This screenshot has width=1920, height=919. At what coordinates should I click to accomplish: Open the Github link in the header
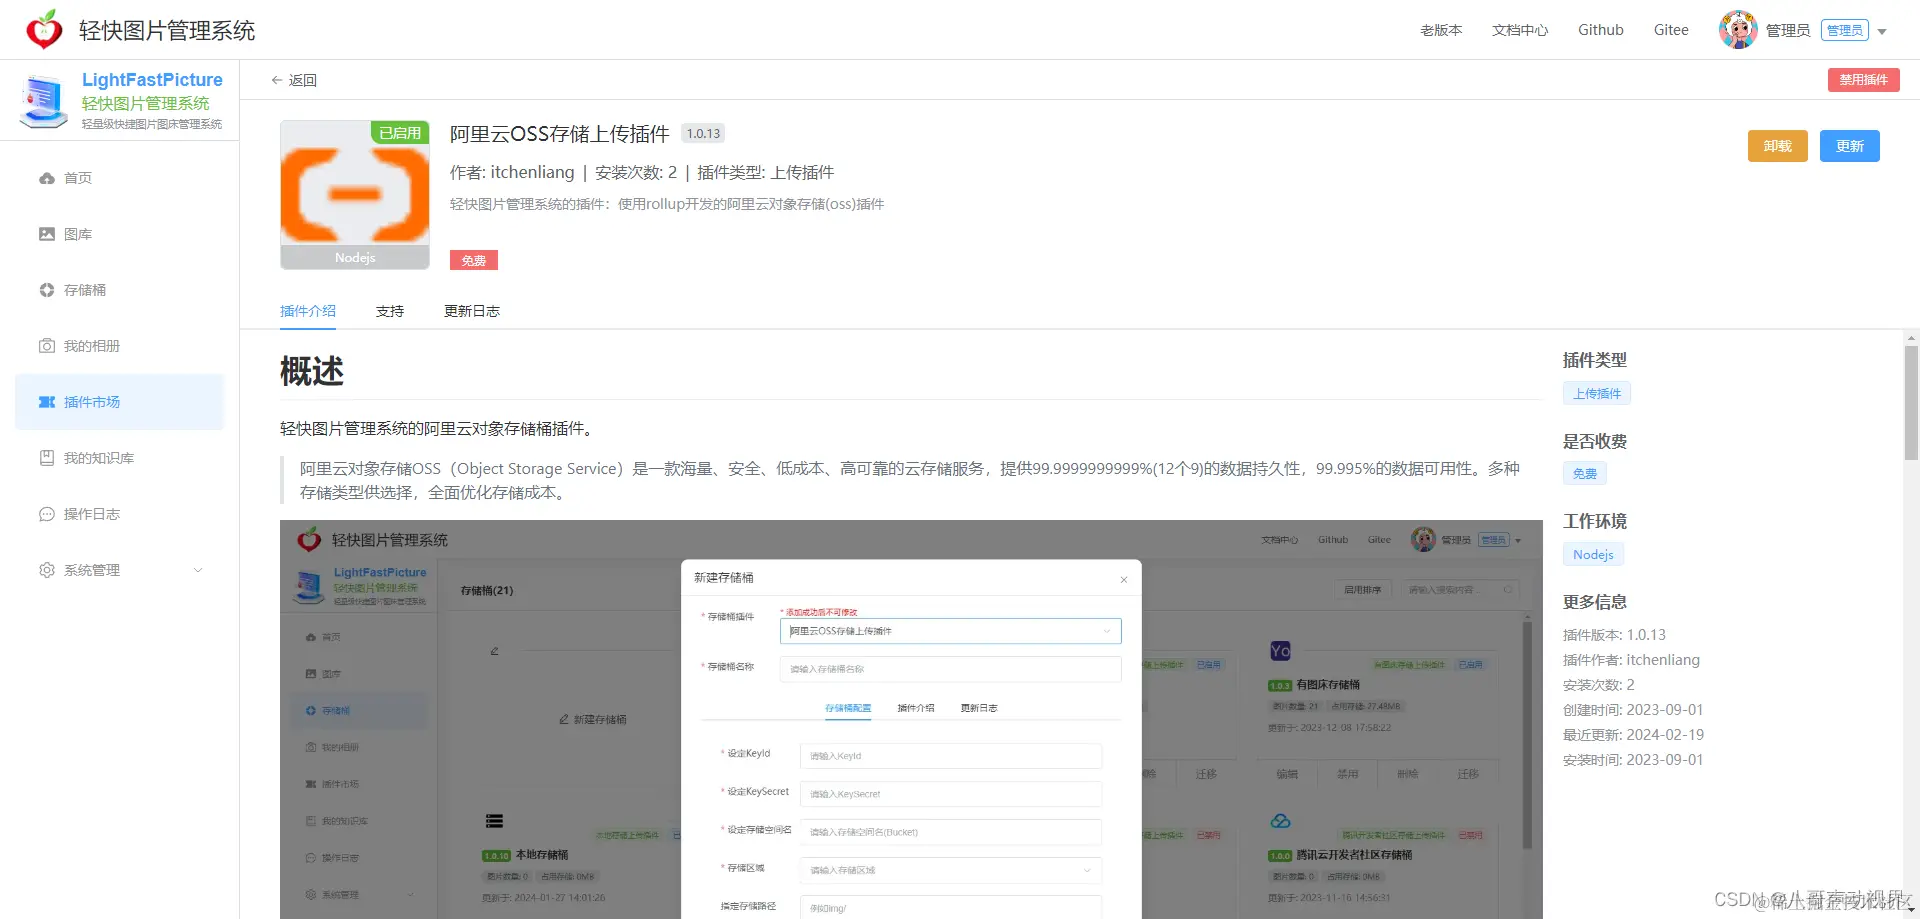coord(1601,30)
